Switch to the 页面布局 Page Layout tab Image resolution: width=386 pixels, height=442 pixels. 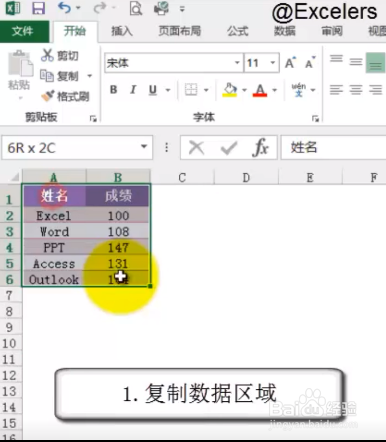point(179,31)
